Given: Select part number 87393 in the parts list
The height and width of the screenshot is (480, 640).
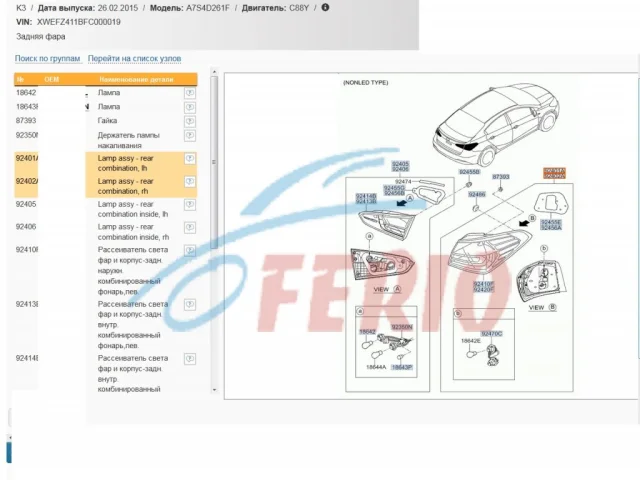Looking at the screenshot, I should point(27,120).
